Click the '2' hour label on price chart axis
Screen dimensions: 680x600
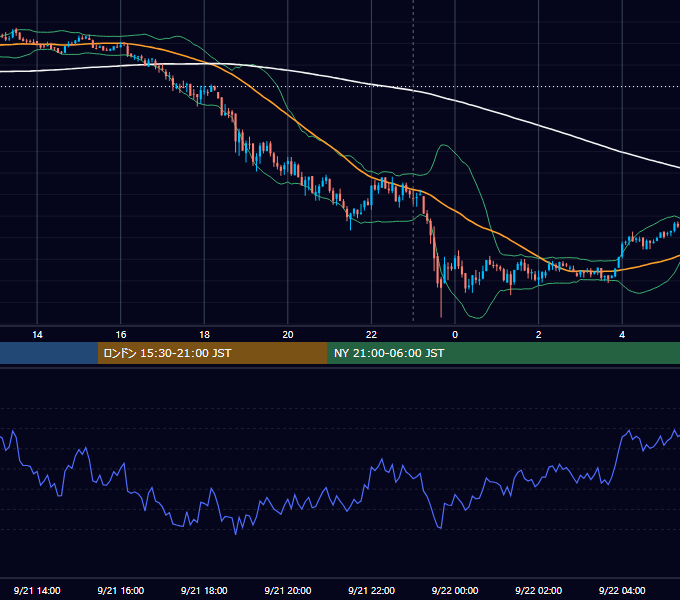pyautogui.click(x=539, y=335)
